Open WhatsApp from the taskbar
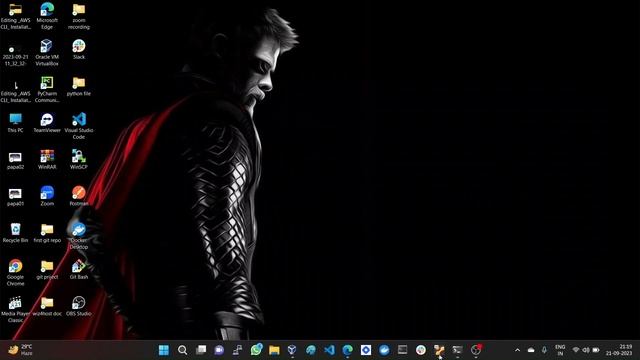 [256, 350]
